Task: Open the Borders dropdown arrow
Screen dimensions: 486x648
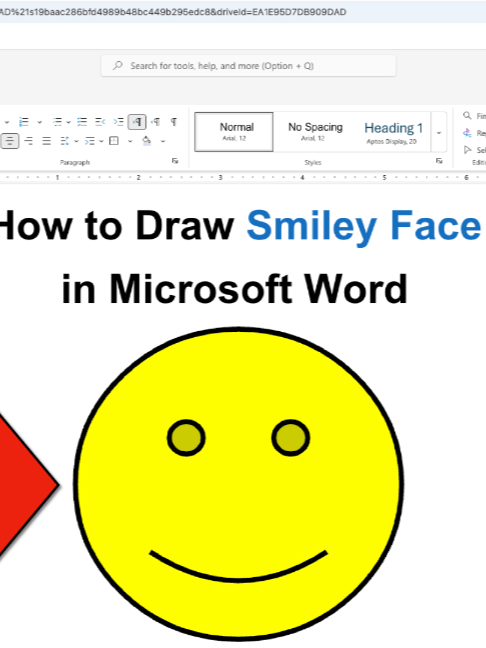Action: (x=130, y=141)
